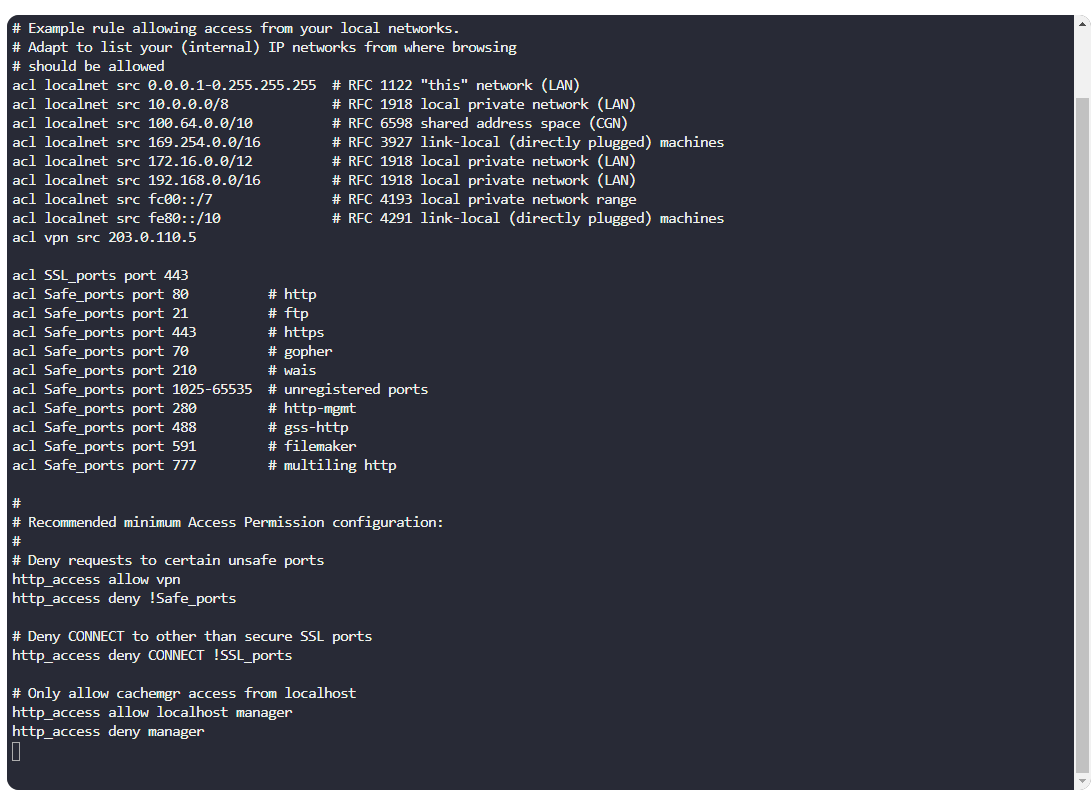Click the scrollbar up arrow
The height and width of the screenshot is (802, 1091).
point(1083,23)
